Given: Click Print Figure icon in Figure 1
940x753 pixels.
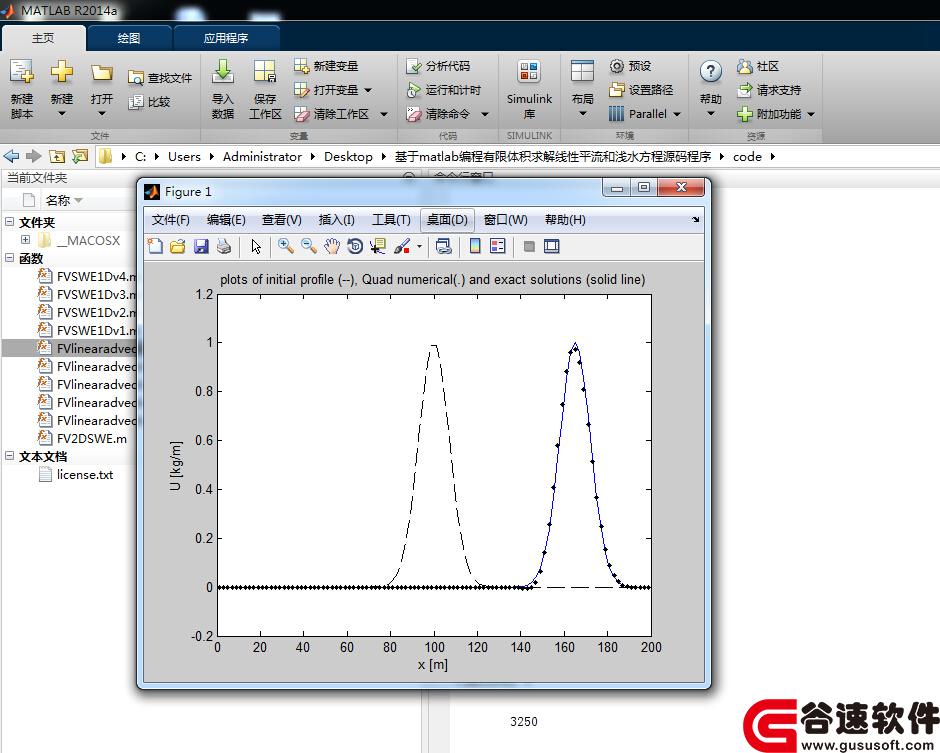Looking at the screenshot, I should 224,246.
